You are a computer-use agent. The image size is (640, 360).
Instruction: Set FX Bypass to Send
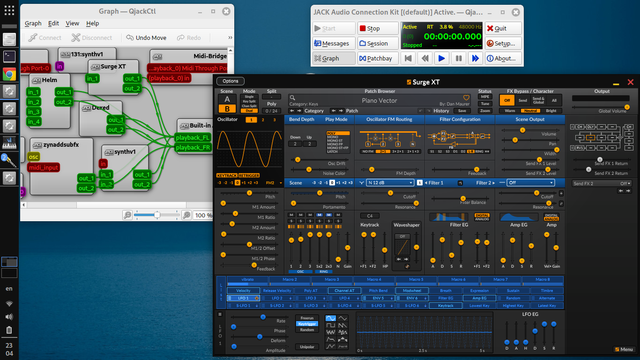pos(522,100)
